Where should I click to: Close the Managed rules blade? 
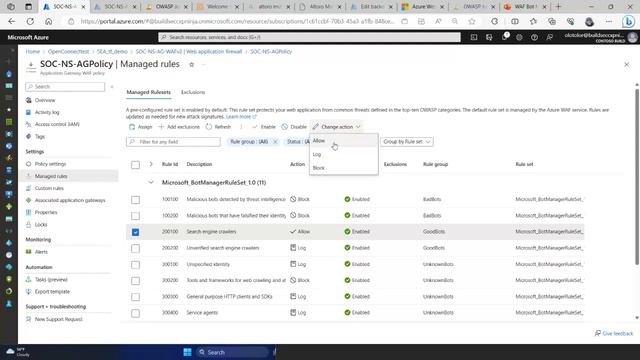pos(627,64)
